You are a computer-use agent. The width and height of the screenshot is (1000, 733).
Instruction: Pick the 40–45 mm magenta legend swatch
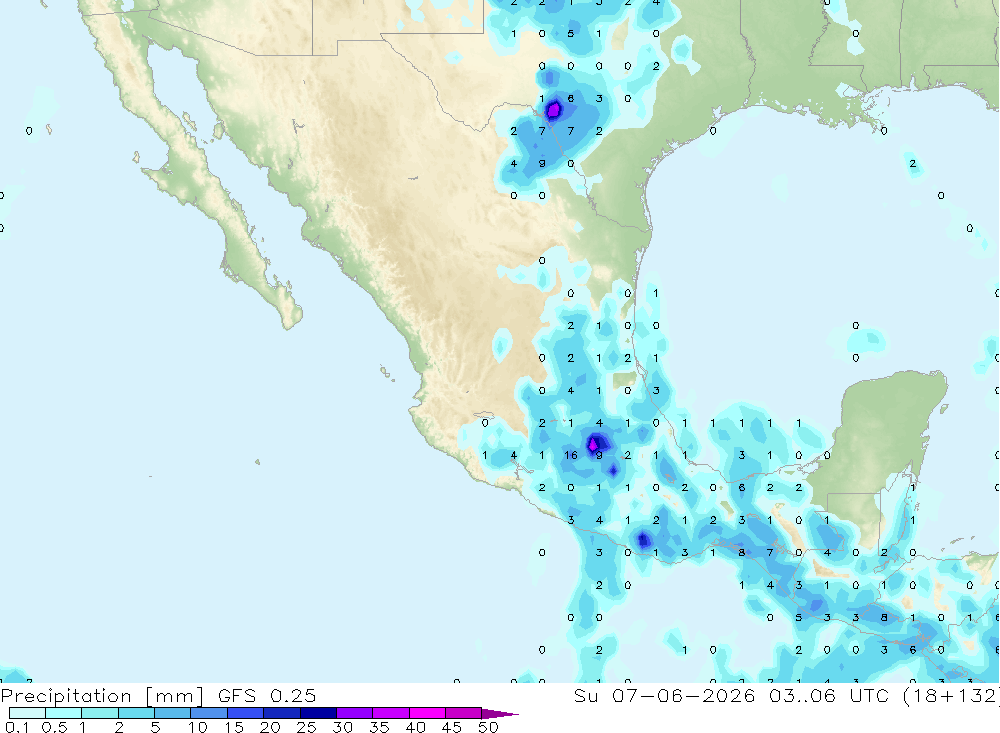(427, 713)
